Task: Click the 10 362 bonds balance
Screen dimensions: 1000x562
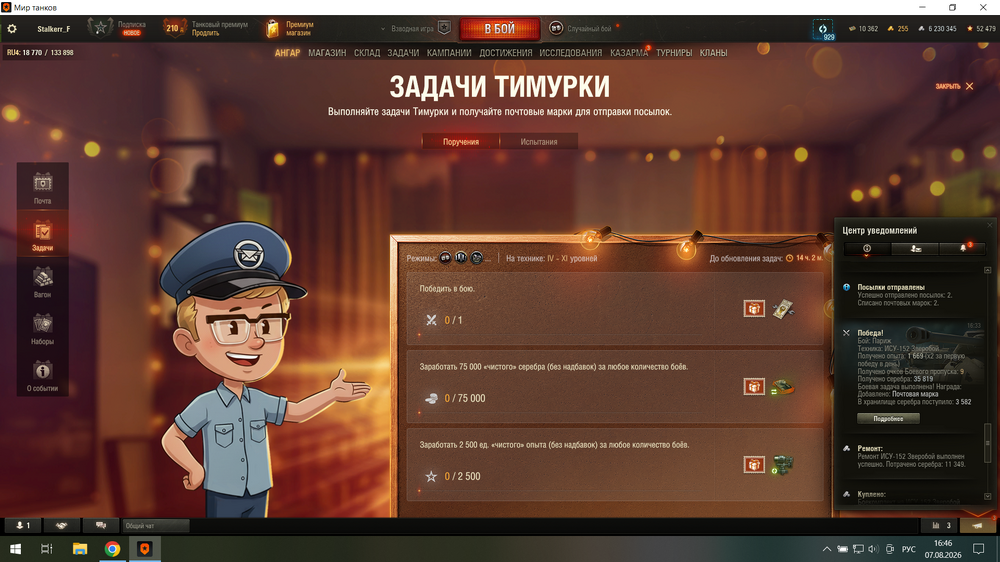Action: (x=863, y=29)
